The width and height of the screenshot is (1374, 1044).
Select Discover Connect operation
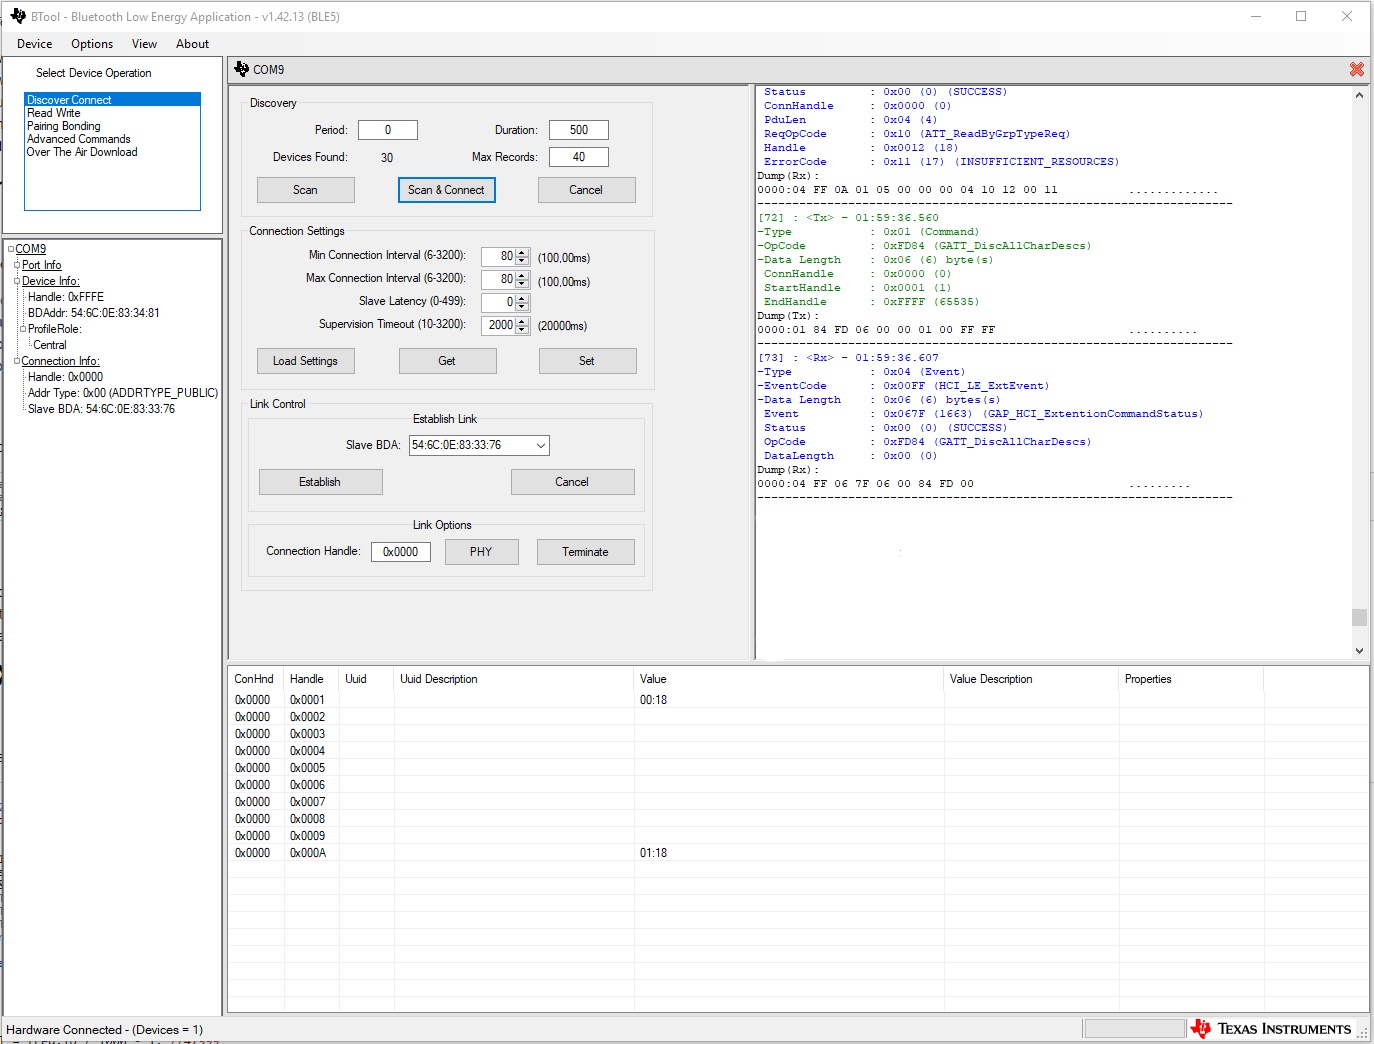click(x=112, y=100)
